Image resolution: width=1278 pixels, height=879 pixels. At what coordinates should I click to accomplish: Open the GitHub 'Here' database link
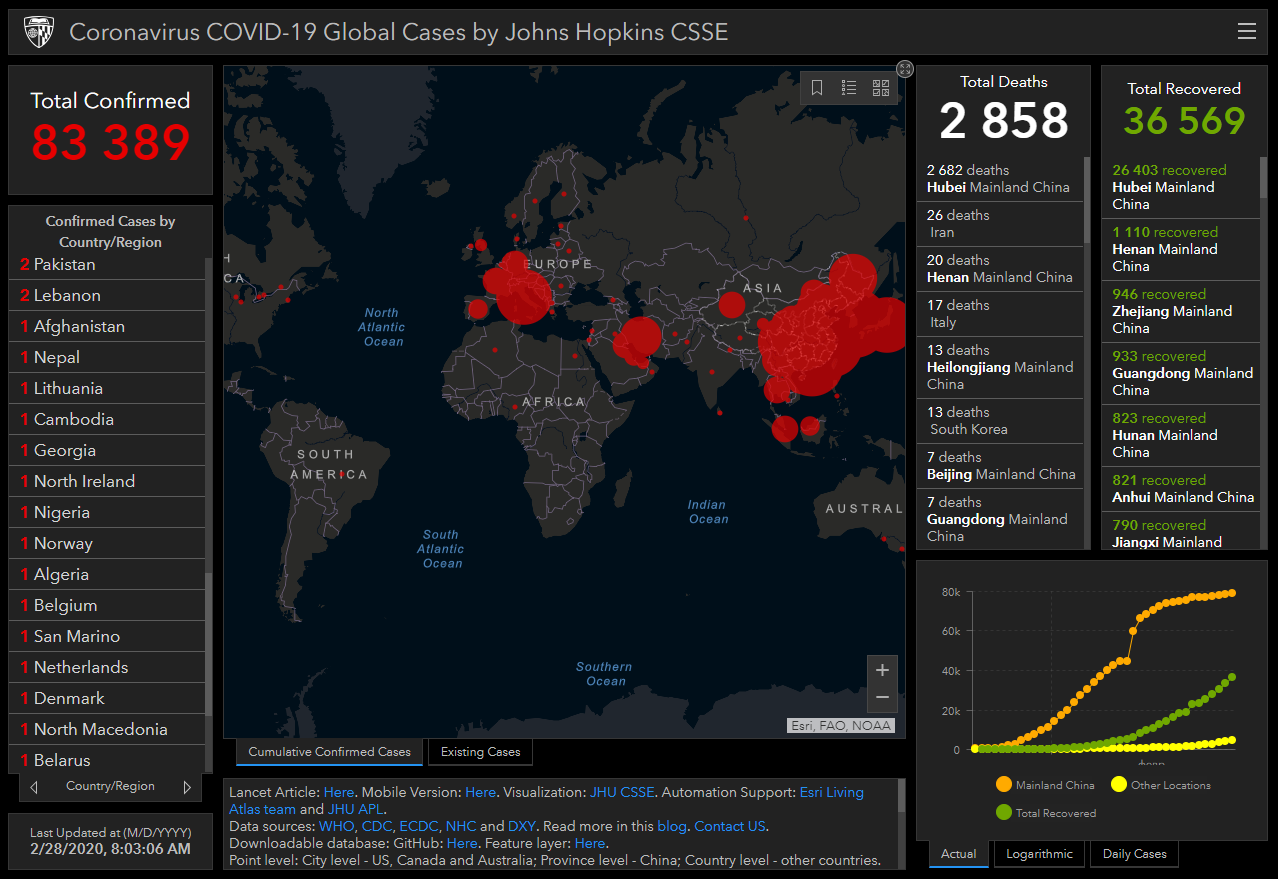coord(462,843)
